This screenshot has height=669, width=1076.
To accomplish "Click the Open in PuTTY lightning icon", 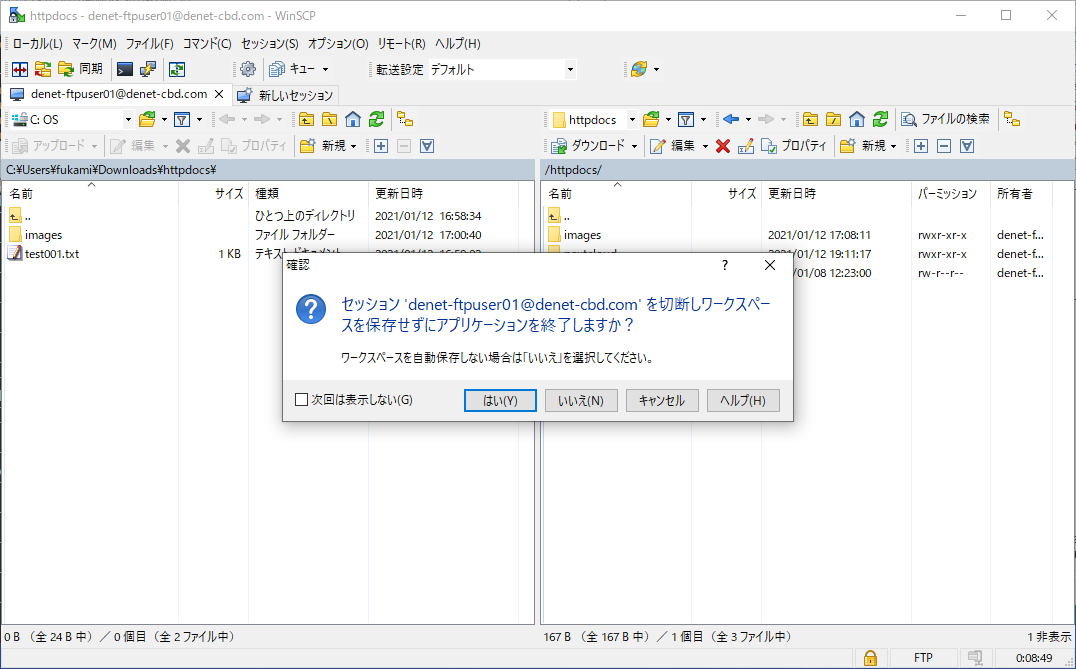I will coord(148,69).
